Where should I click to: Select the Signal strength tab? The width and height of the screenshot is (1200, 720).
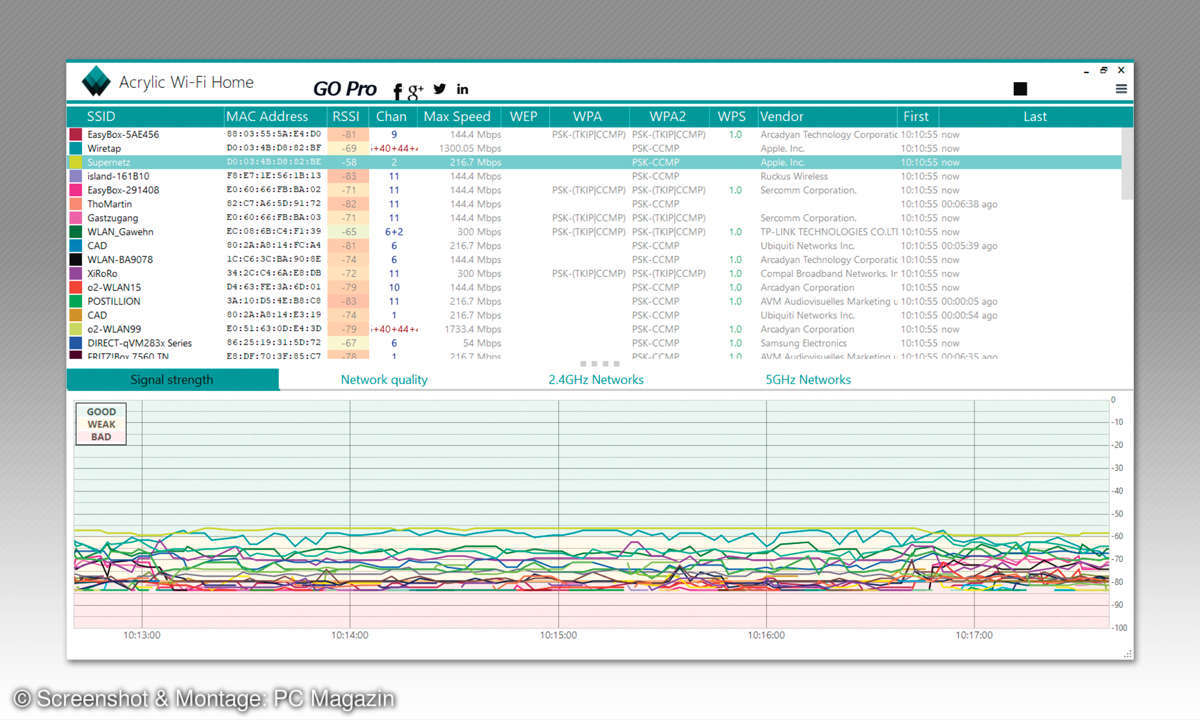point(172,380)
